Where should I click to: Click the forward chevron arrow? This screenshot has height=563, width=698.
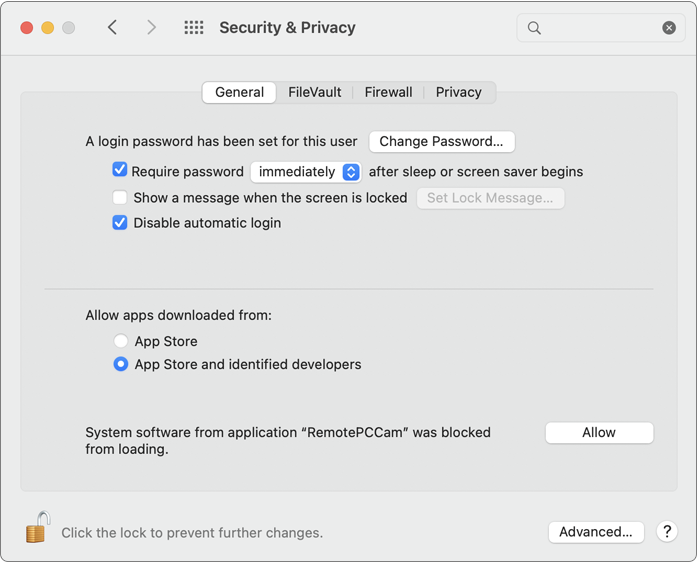pos(151,28)
